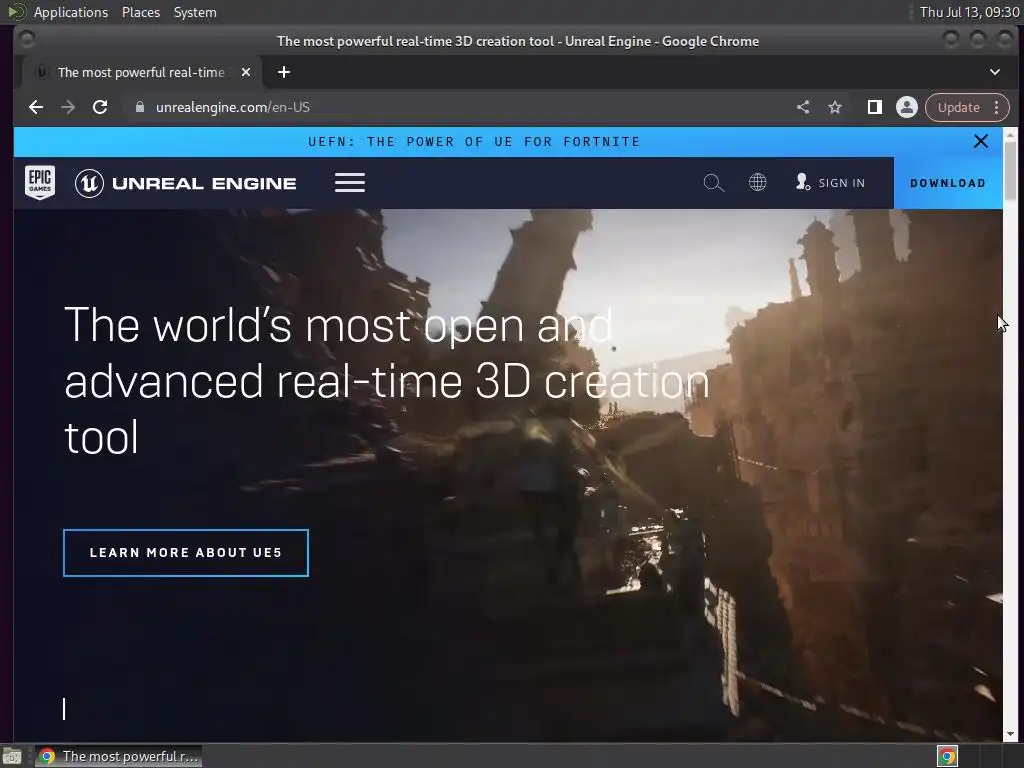Click the Epic Games logo

pyautogui.click(x=40, y=182)
